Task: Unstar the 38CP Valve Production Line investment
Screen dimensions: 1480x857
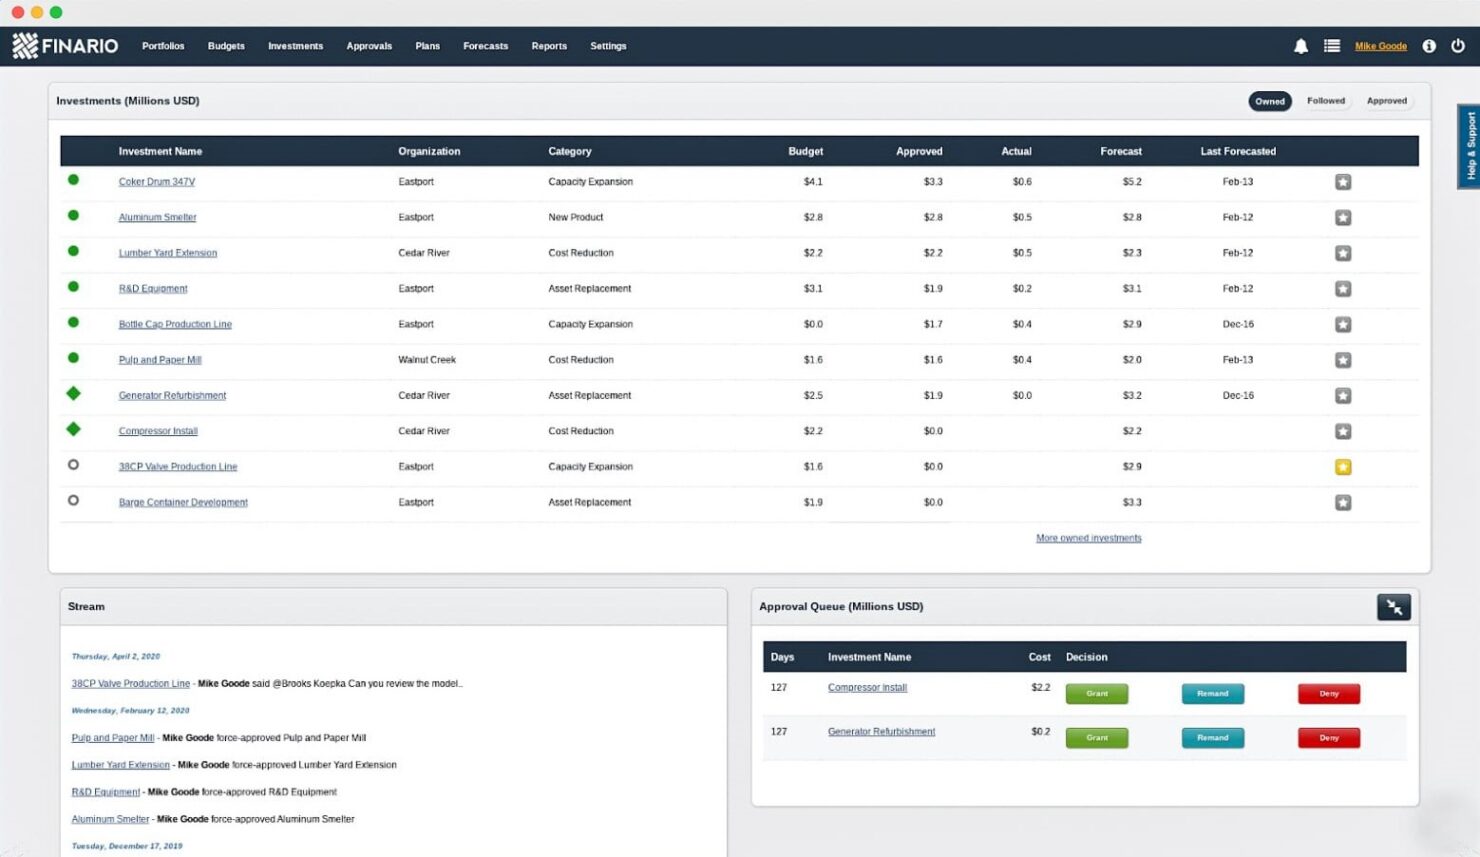Action: click(x=1343, y=466)
